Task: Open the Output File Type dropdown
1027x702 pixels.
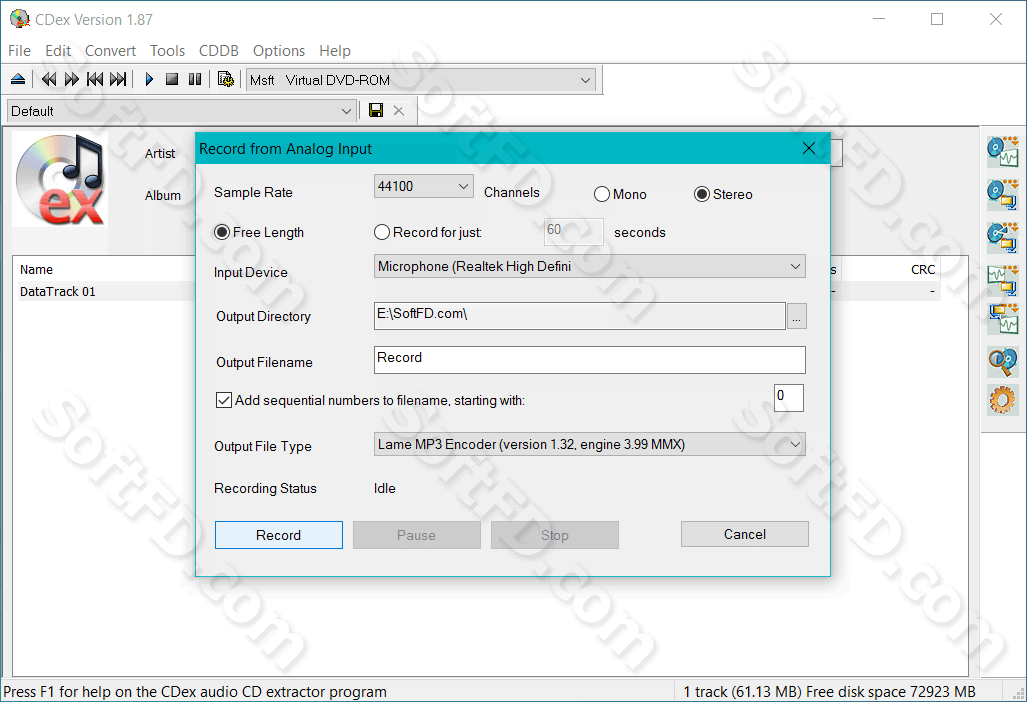Action: (589, 445)
